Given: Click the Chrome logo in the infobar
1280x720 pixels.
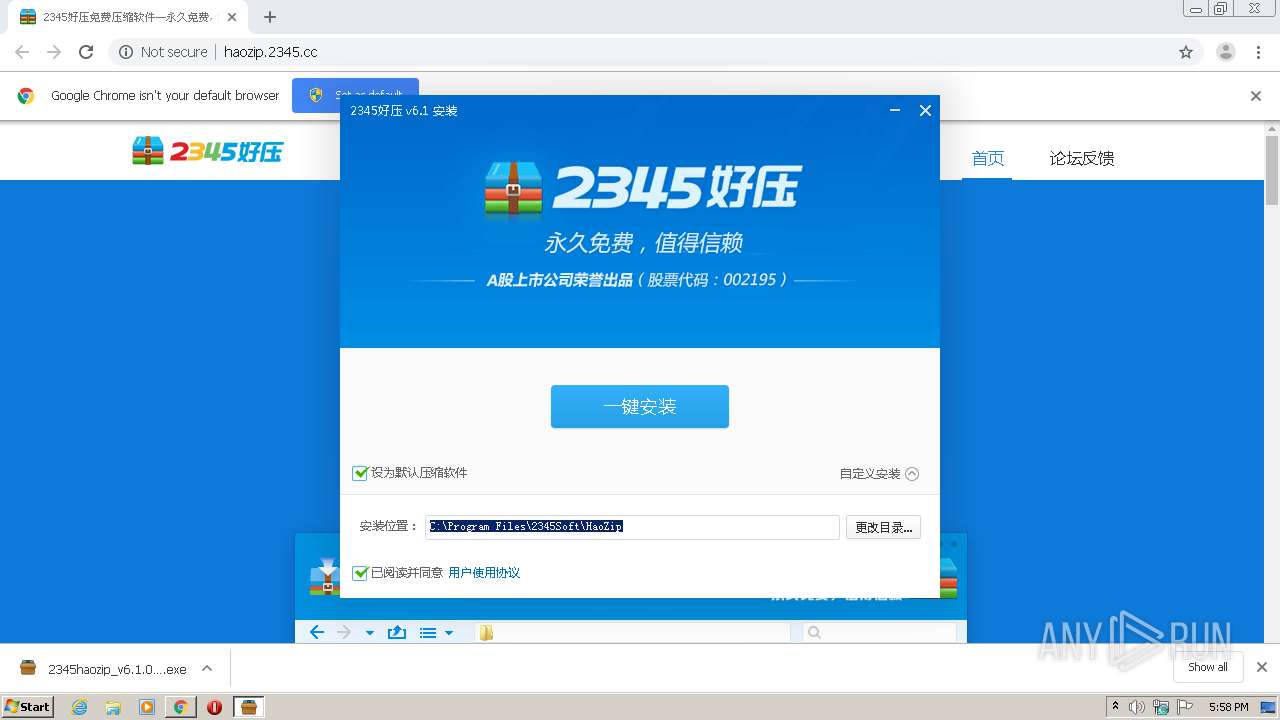Looking at the screenshot, I should (26, 96).
